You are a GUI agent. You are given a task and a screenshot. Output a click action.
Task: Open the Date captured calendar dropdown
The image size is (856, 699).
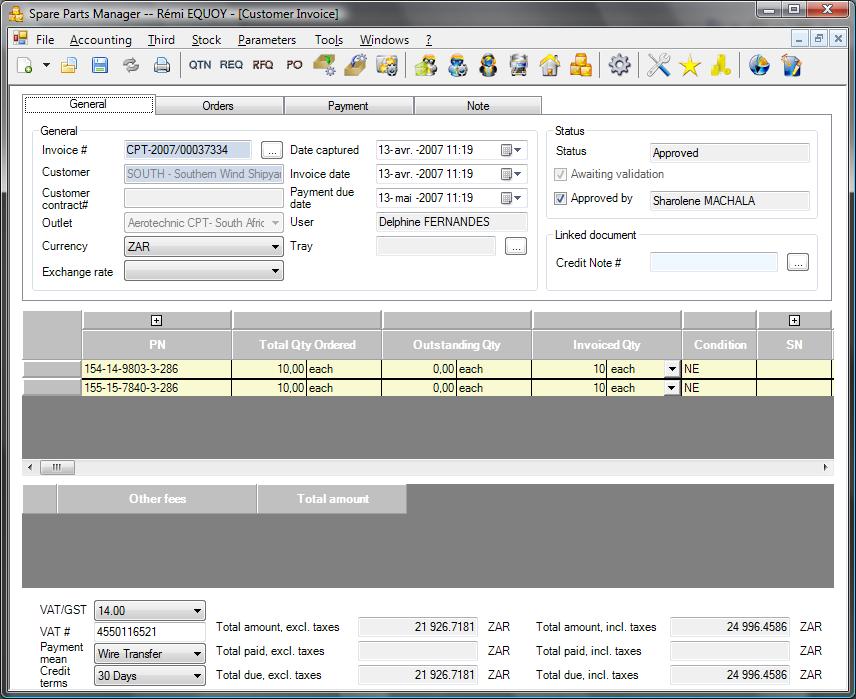[x=511, y=150]
